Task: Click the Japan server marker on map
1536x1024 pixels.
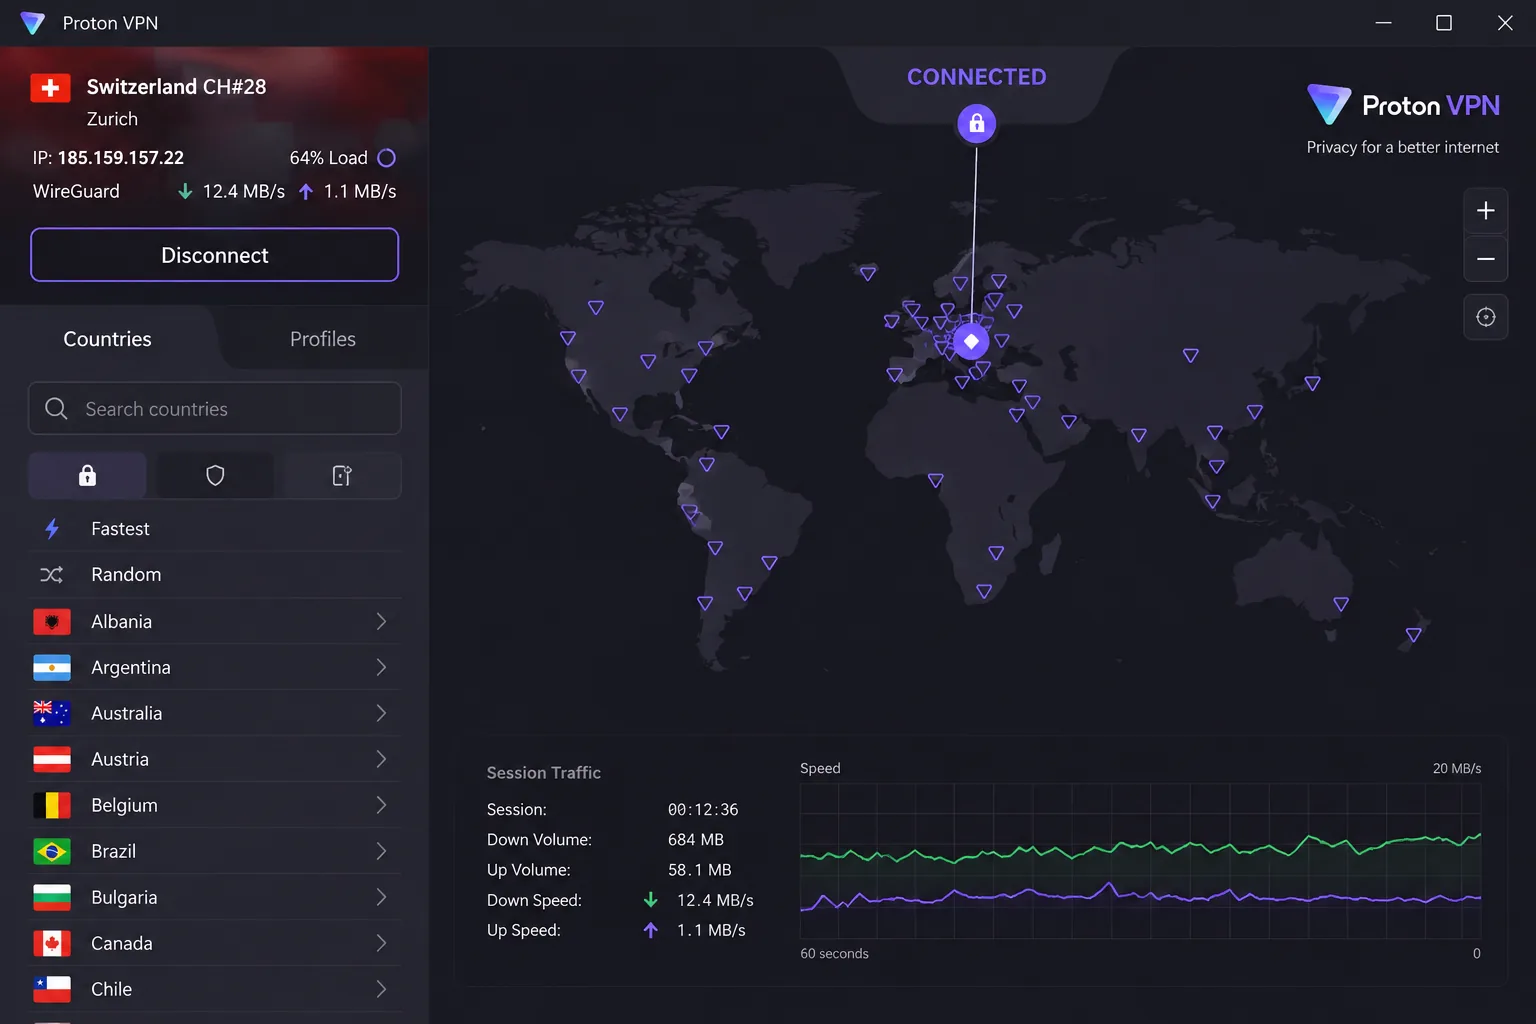Action: coord(1312,383)
